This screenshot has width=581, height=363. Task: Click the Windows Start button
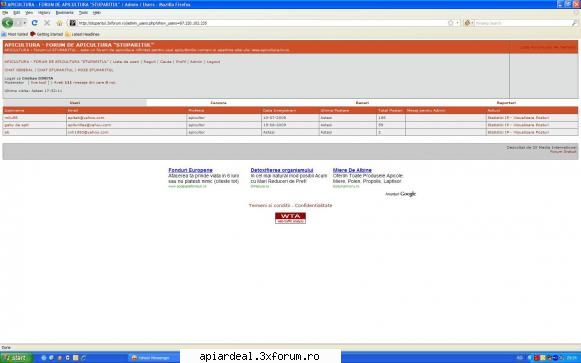pyautogui.click(x=16, y=357)
